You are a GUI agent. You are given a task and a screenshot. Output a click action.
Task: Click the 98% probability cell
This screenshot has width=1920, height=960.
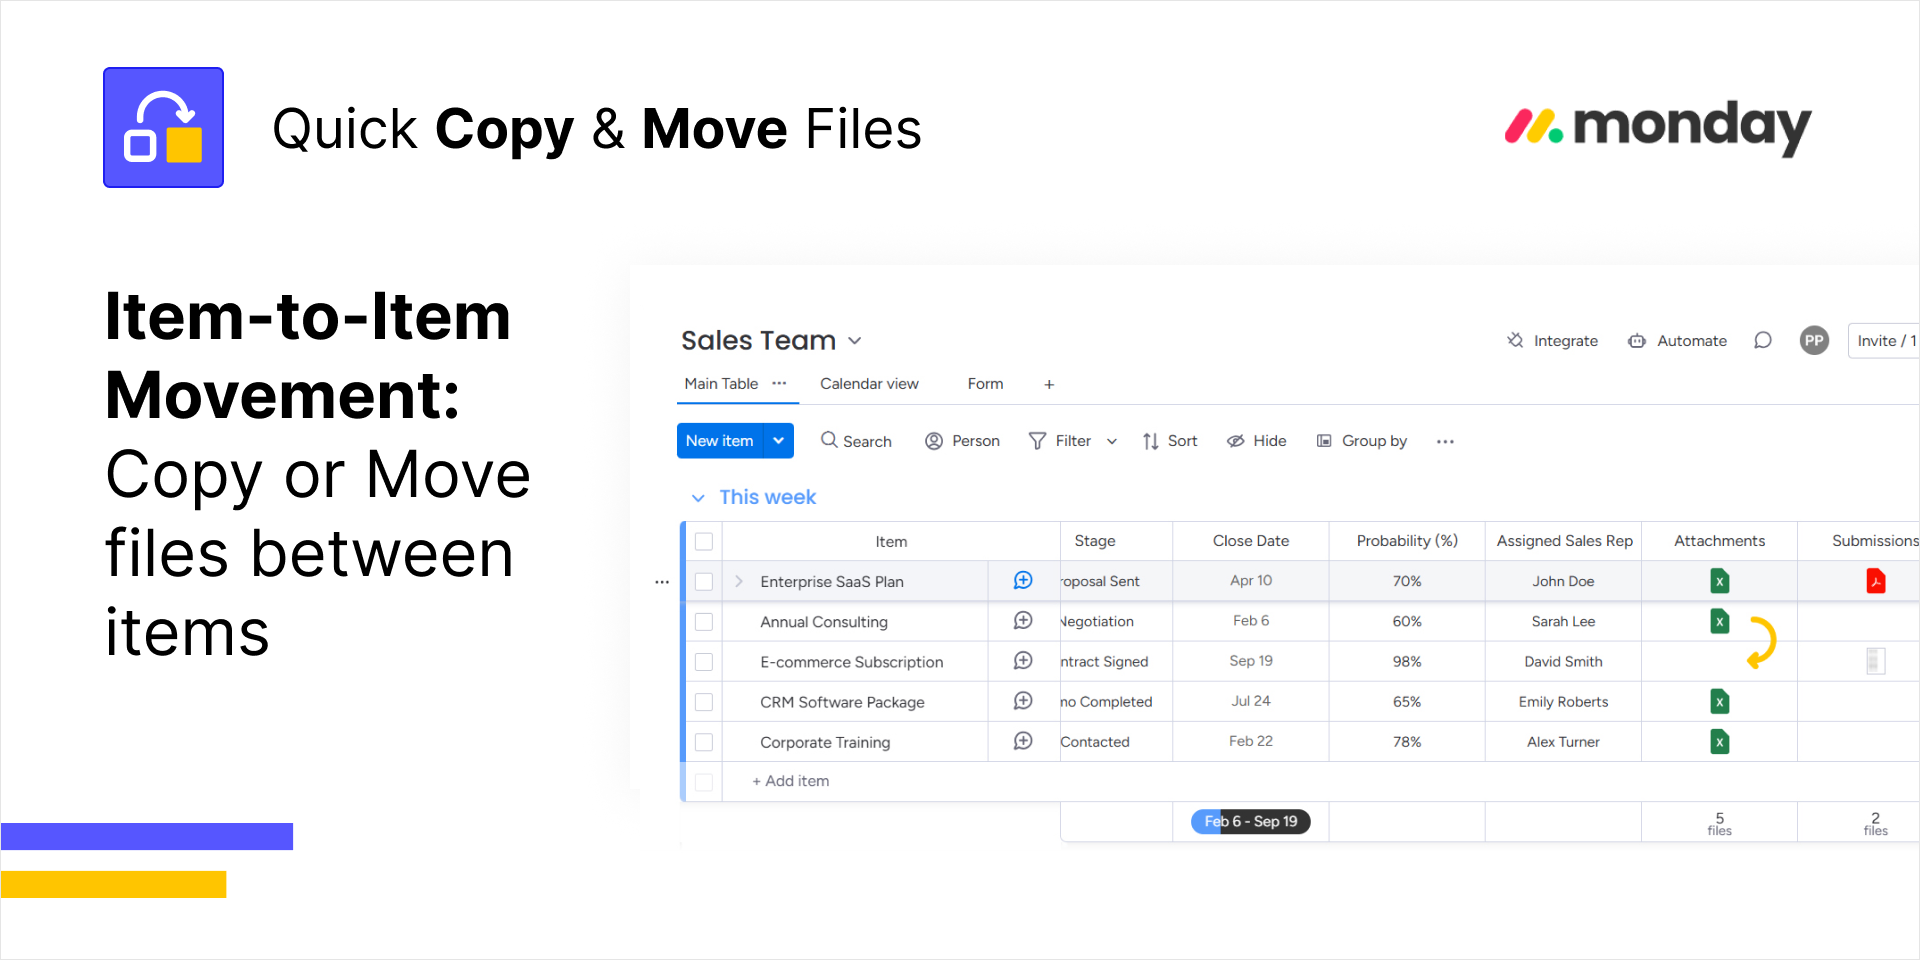1407,661
